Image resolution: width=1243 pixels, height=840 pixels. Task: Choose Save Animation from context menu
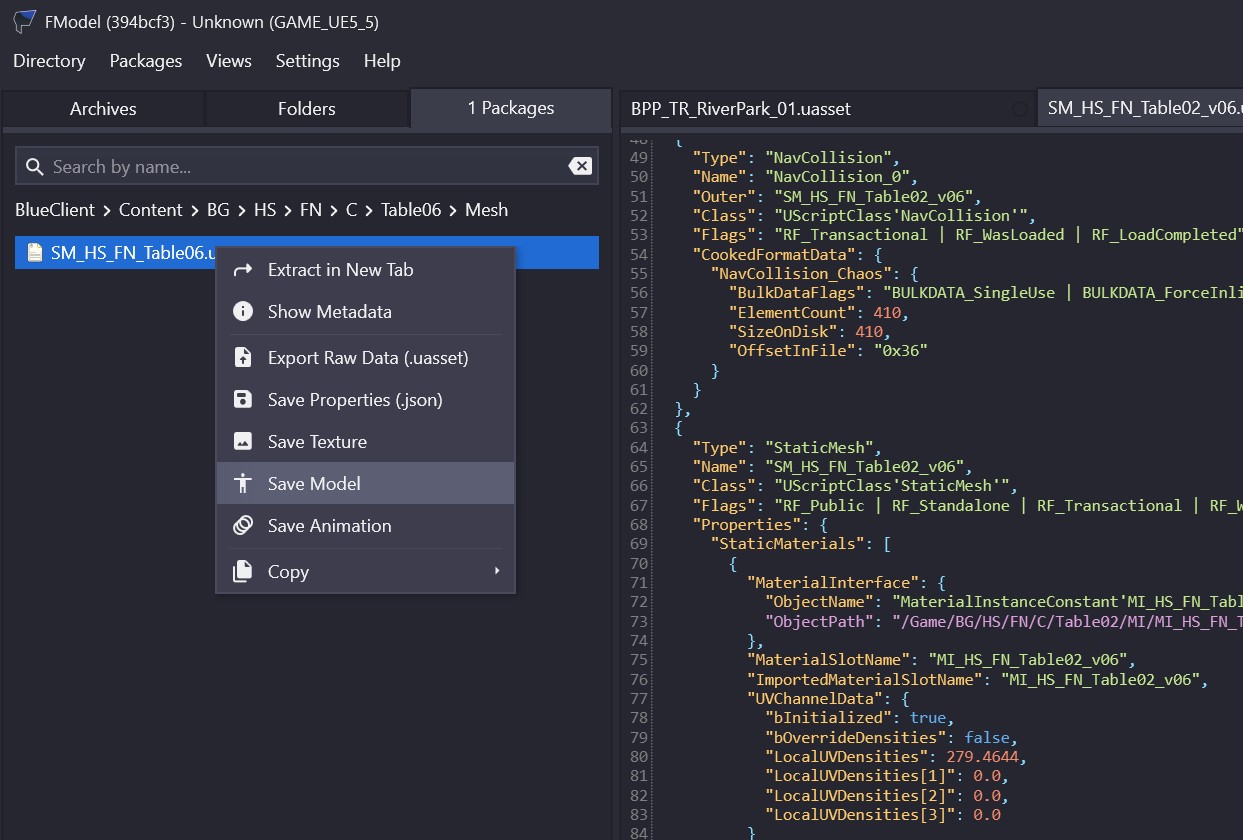click(365, 526)
